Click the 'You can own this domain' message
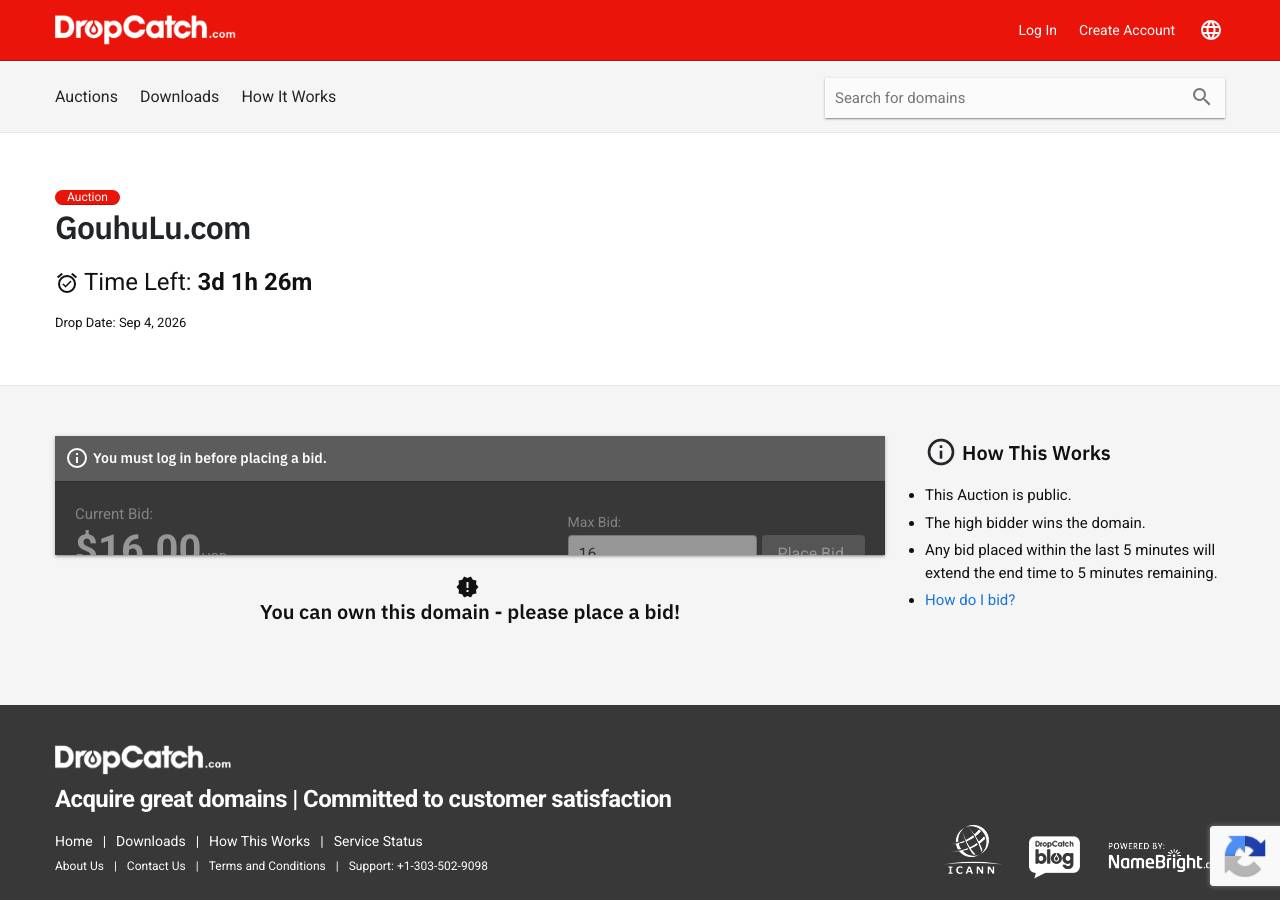 (470, 612)
